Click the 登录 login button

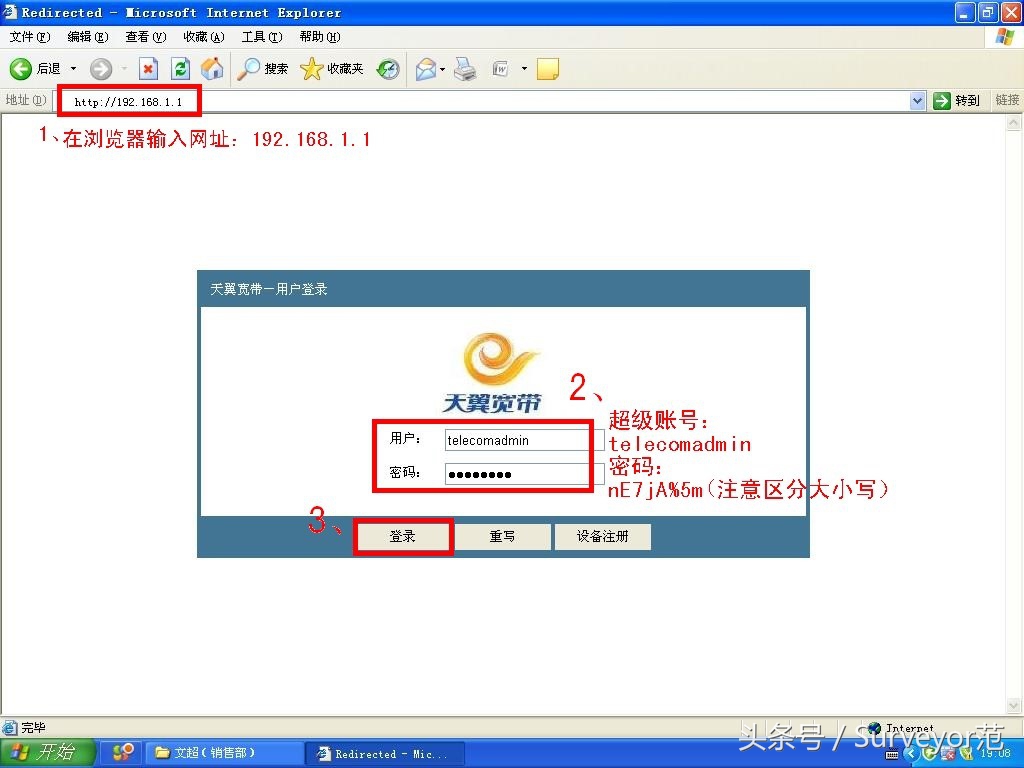[x=403, y=536]
